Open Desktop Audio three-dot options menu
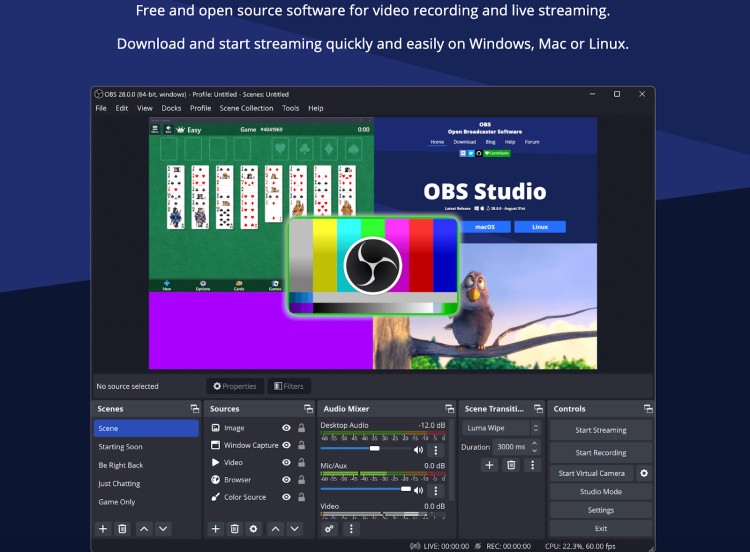This screenshot has height=552, width=750. (436, 450)
